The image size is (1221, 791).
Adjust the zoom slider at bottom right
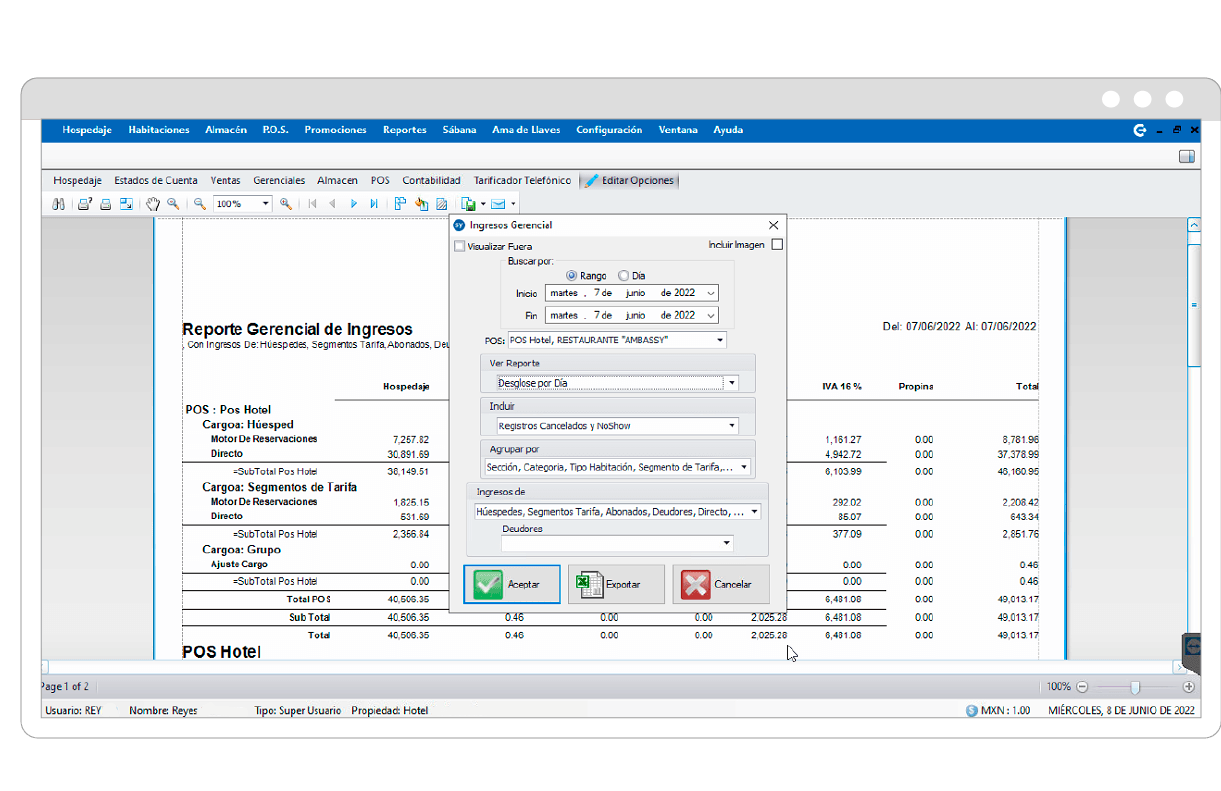pos(1136,687)
